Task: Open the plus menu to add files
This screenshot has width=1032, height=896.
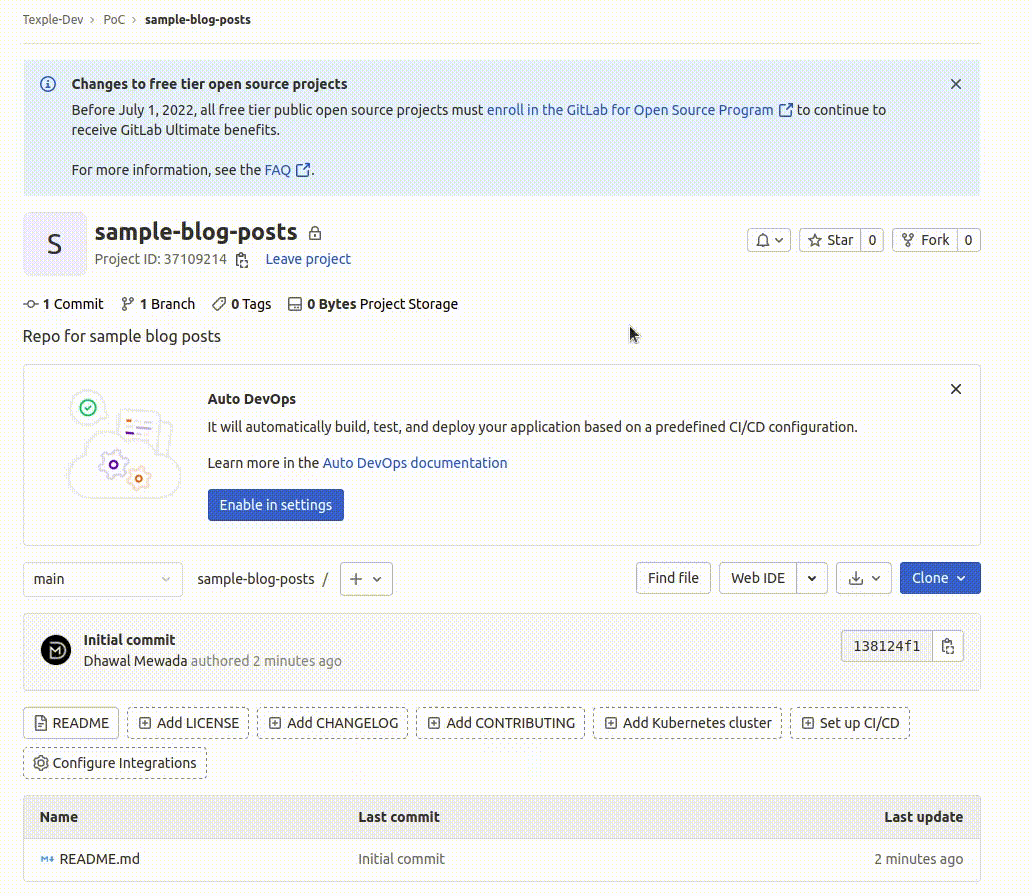Action: pos(366,578)
